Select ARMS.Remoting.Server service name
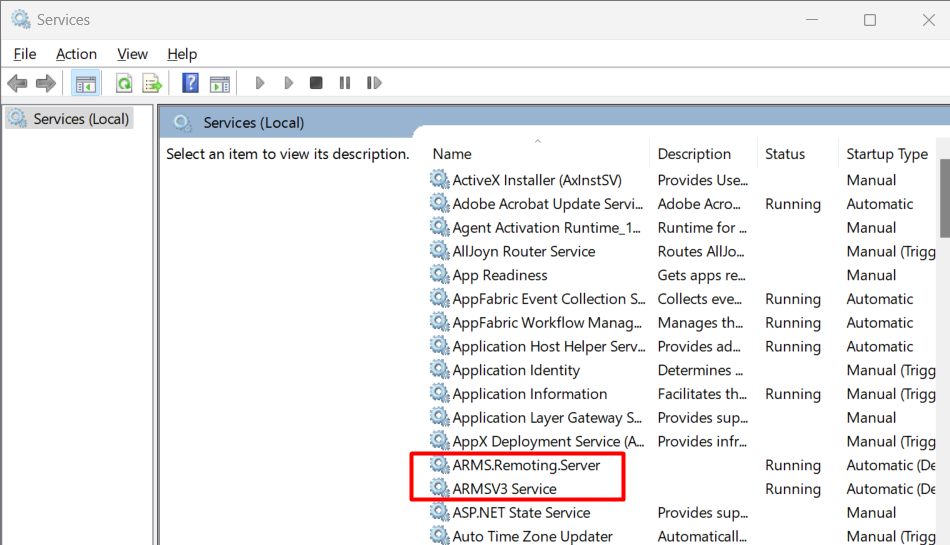This screenshot has height=545, width=950. point(526,465)
